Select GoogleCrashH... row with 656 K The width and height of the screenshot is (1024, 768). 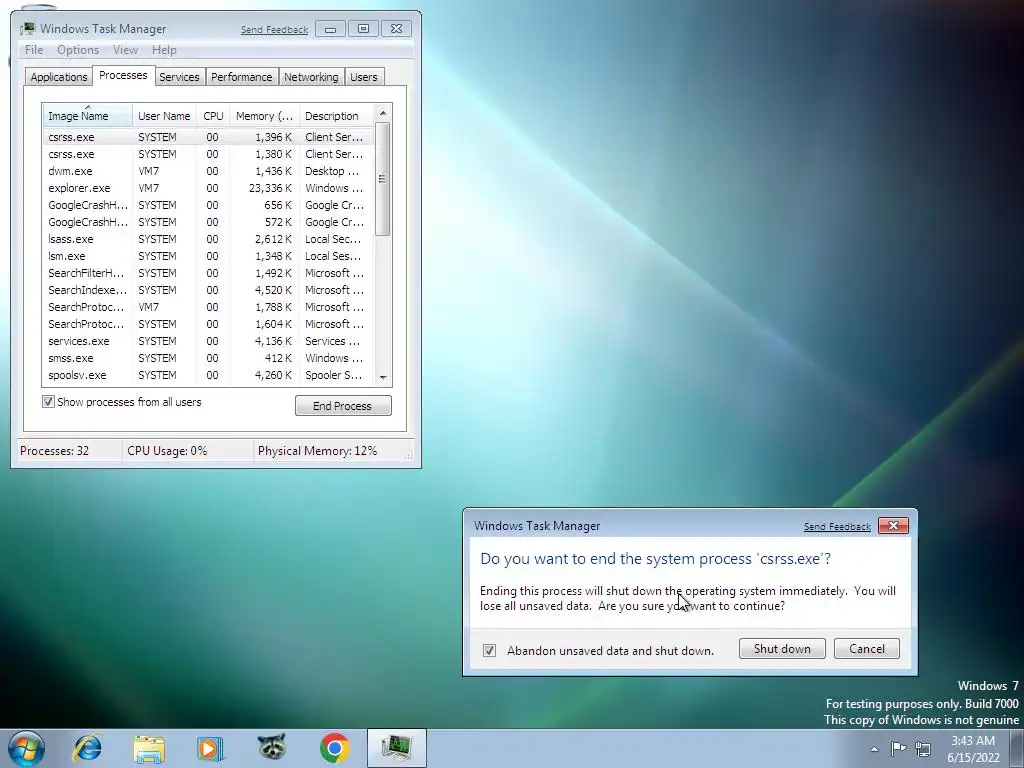tap(208, 205)
